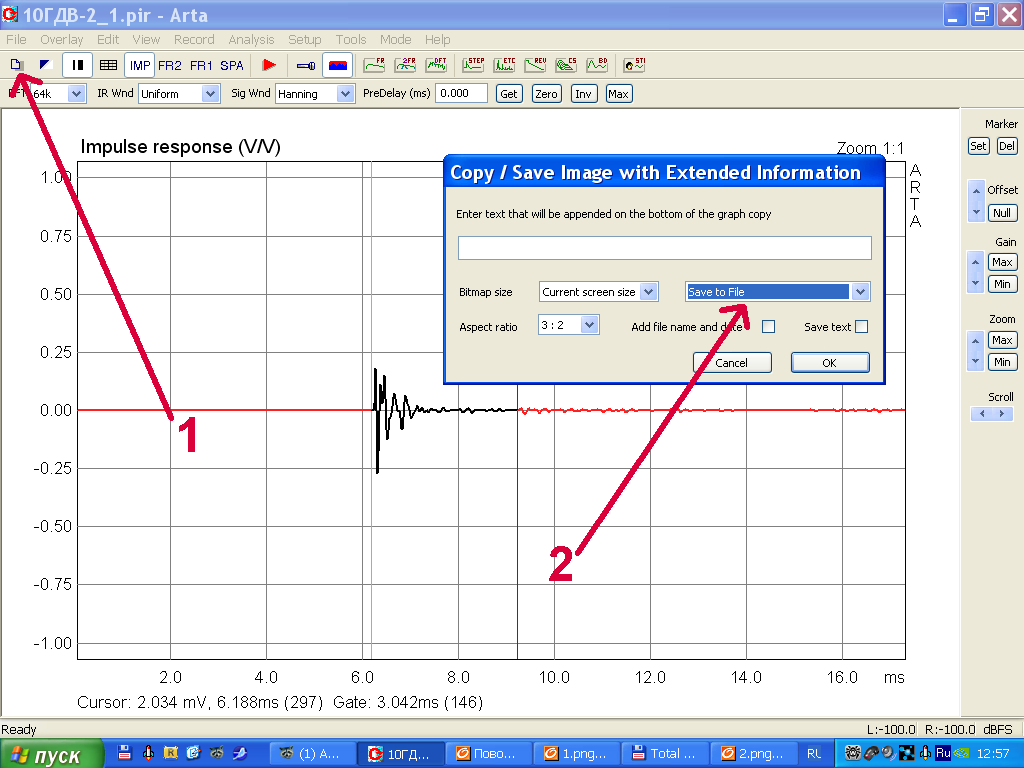
Task: Click the appended text input field in dialog
Action: coord(664,248)
